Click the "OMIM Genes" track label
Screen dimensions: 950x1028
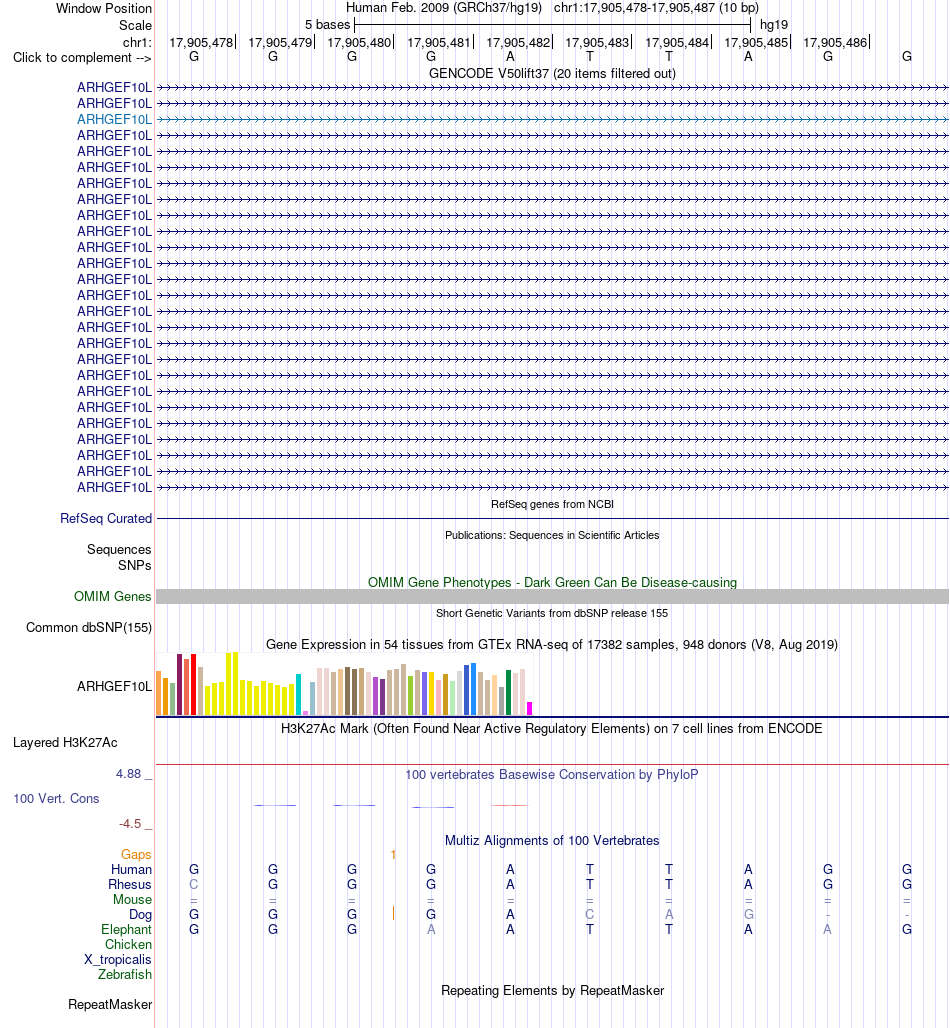point(112,597)
